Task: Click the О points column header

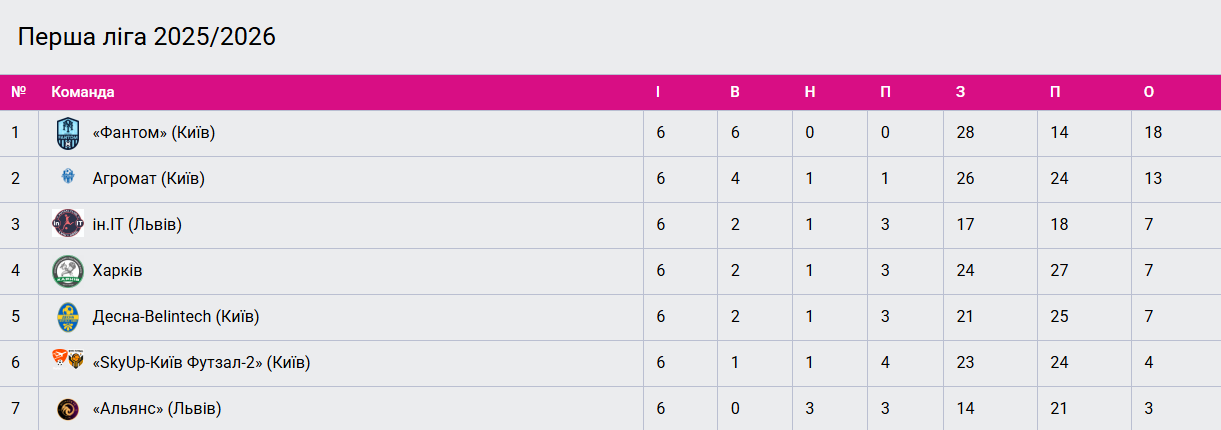Action: [x=1149, y=92]
